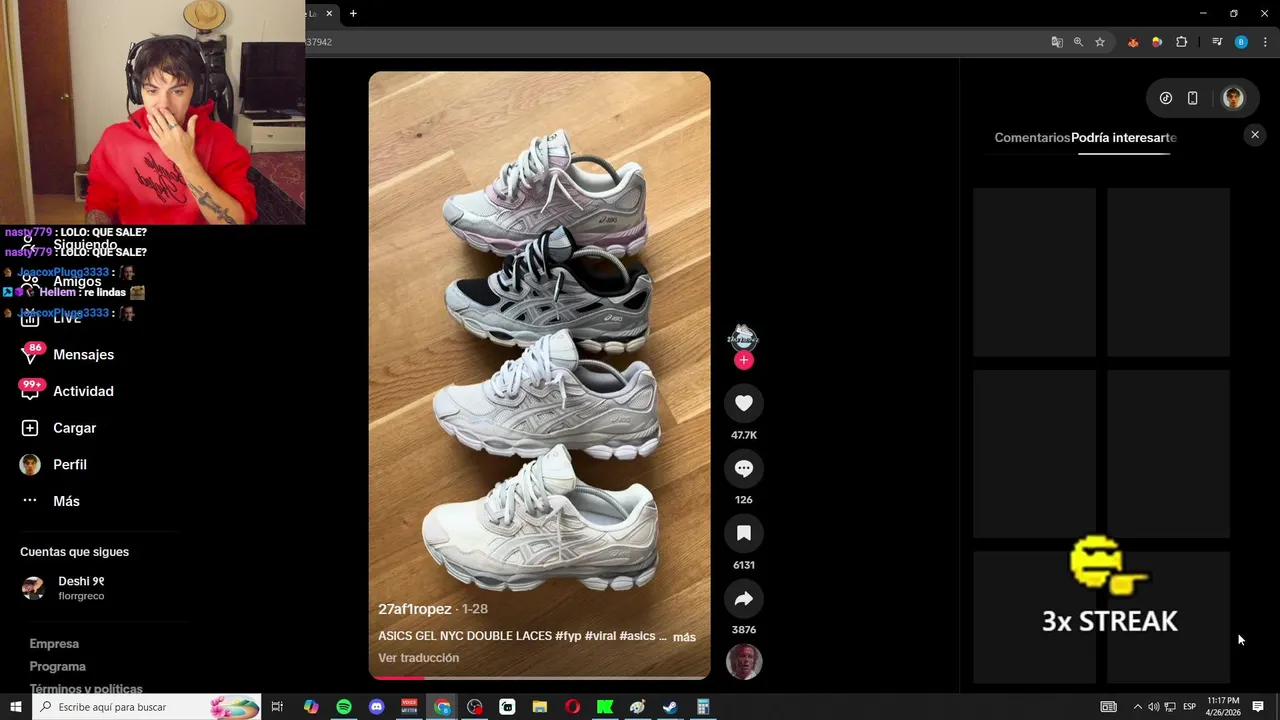Open creator avatar above the follow badge
1280x720 pixels.
[743, 336]
